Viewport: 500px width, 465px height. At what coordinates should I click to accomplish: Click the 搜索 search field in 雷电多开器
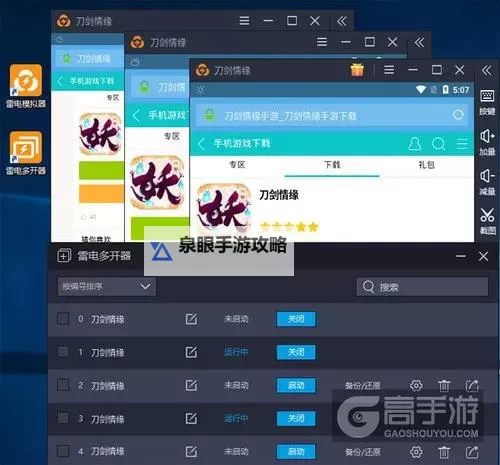tap(422, 287)
